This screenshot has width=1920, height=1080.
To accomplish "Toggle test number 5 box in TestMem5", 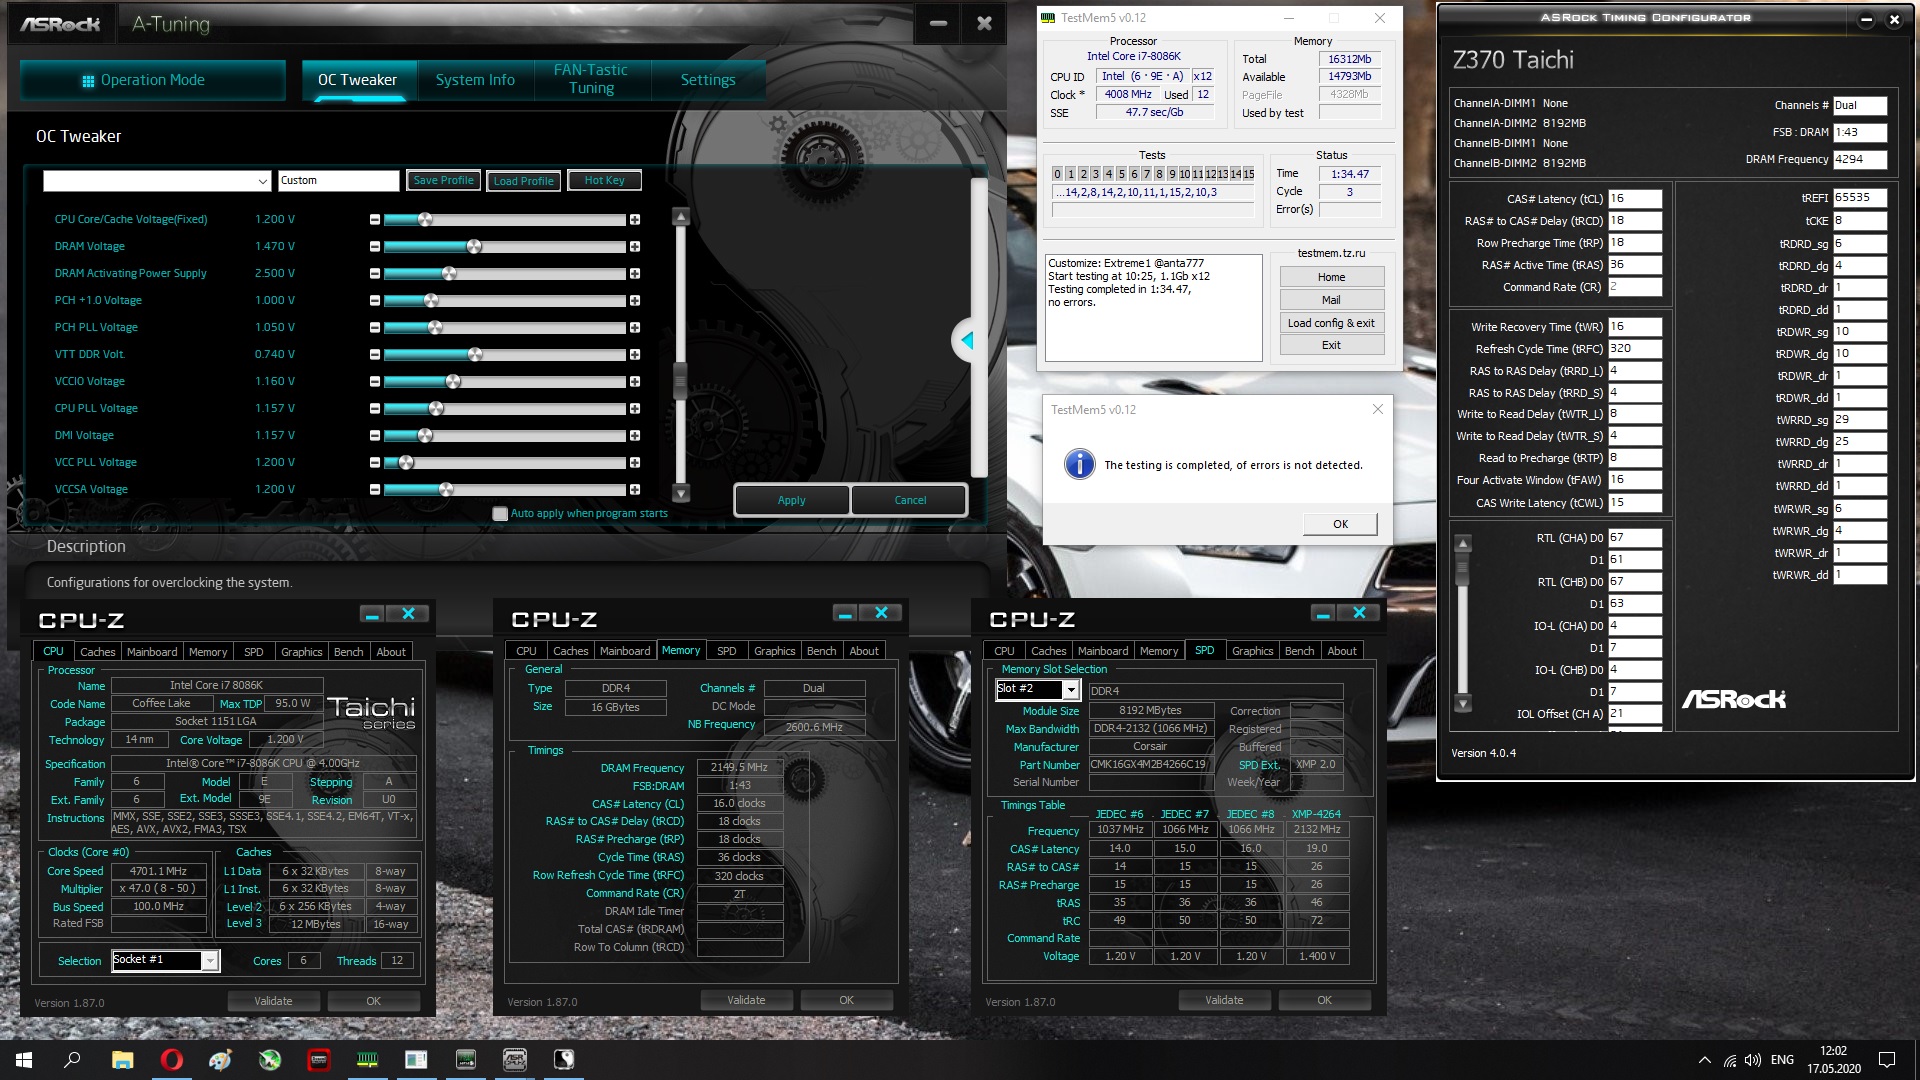I will point(1121,174).
